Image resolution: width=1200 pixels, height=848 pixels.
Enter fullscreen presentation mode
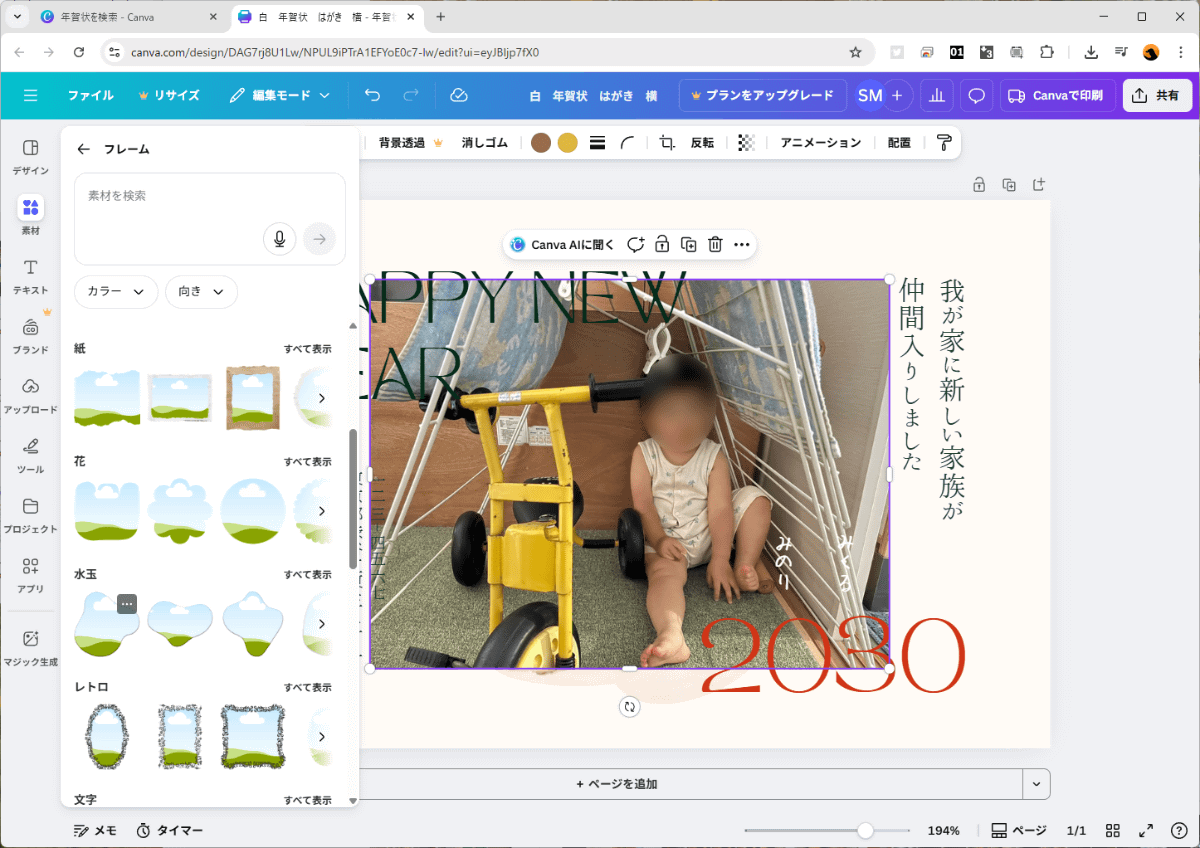click(x=1147, y=831)
